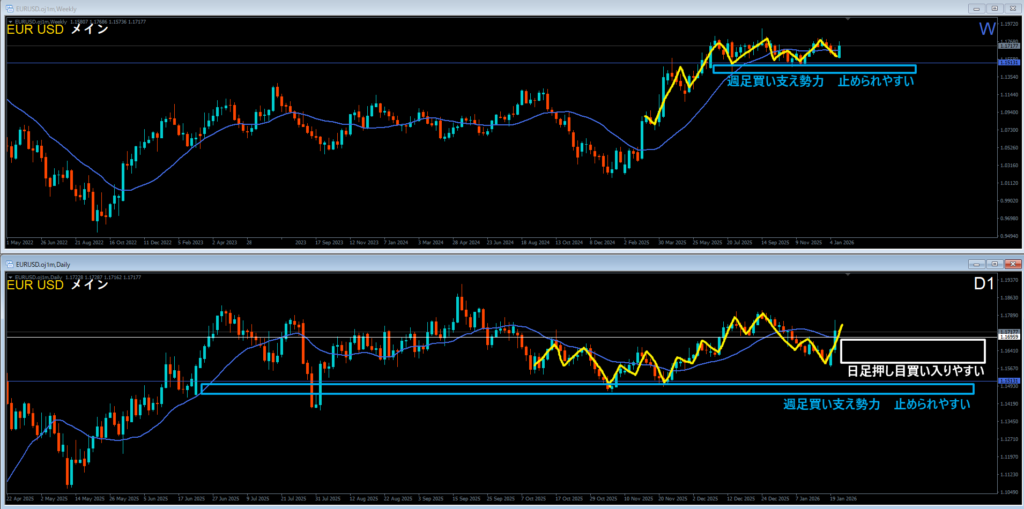Image resolution: width=1024 pixels, height=509 pixels.
Task: Click the W timeframe label on Weekly chart
Action: coord(987,29)
